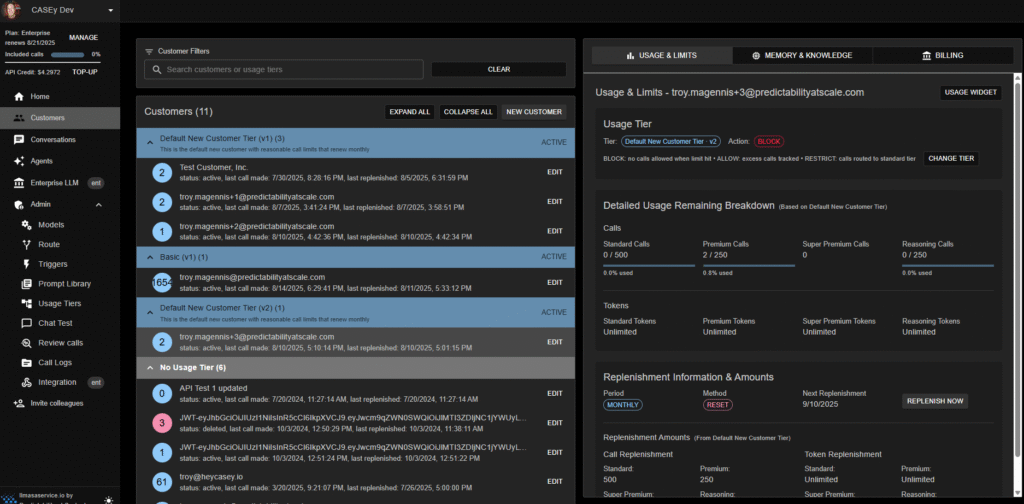Click the Change Tier button

pyautogui.click(x=951, y=158)
